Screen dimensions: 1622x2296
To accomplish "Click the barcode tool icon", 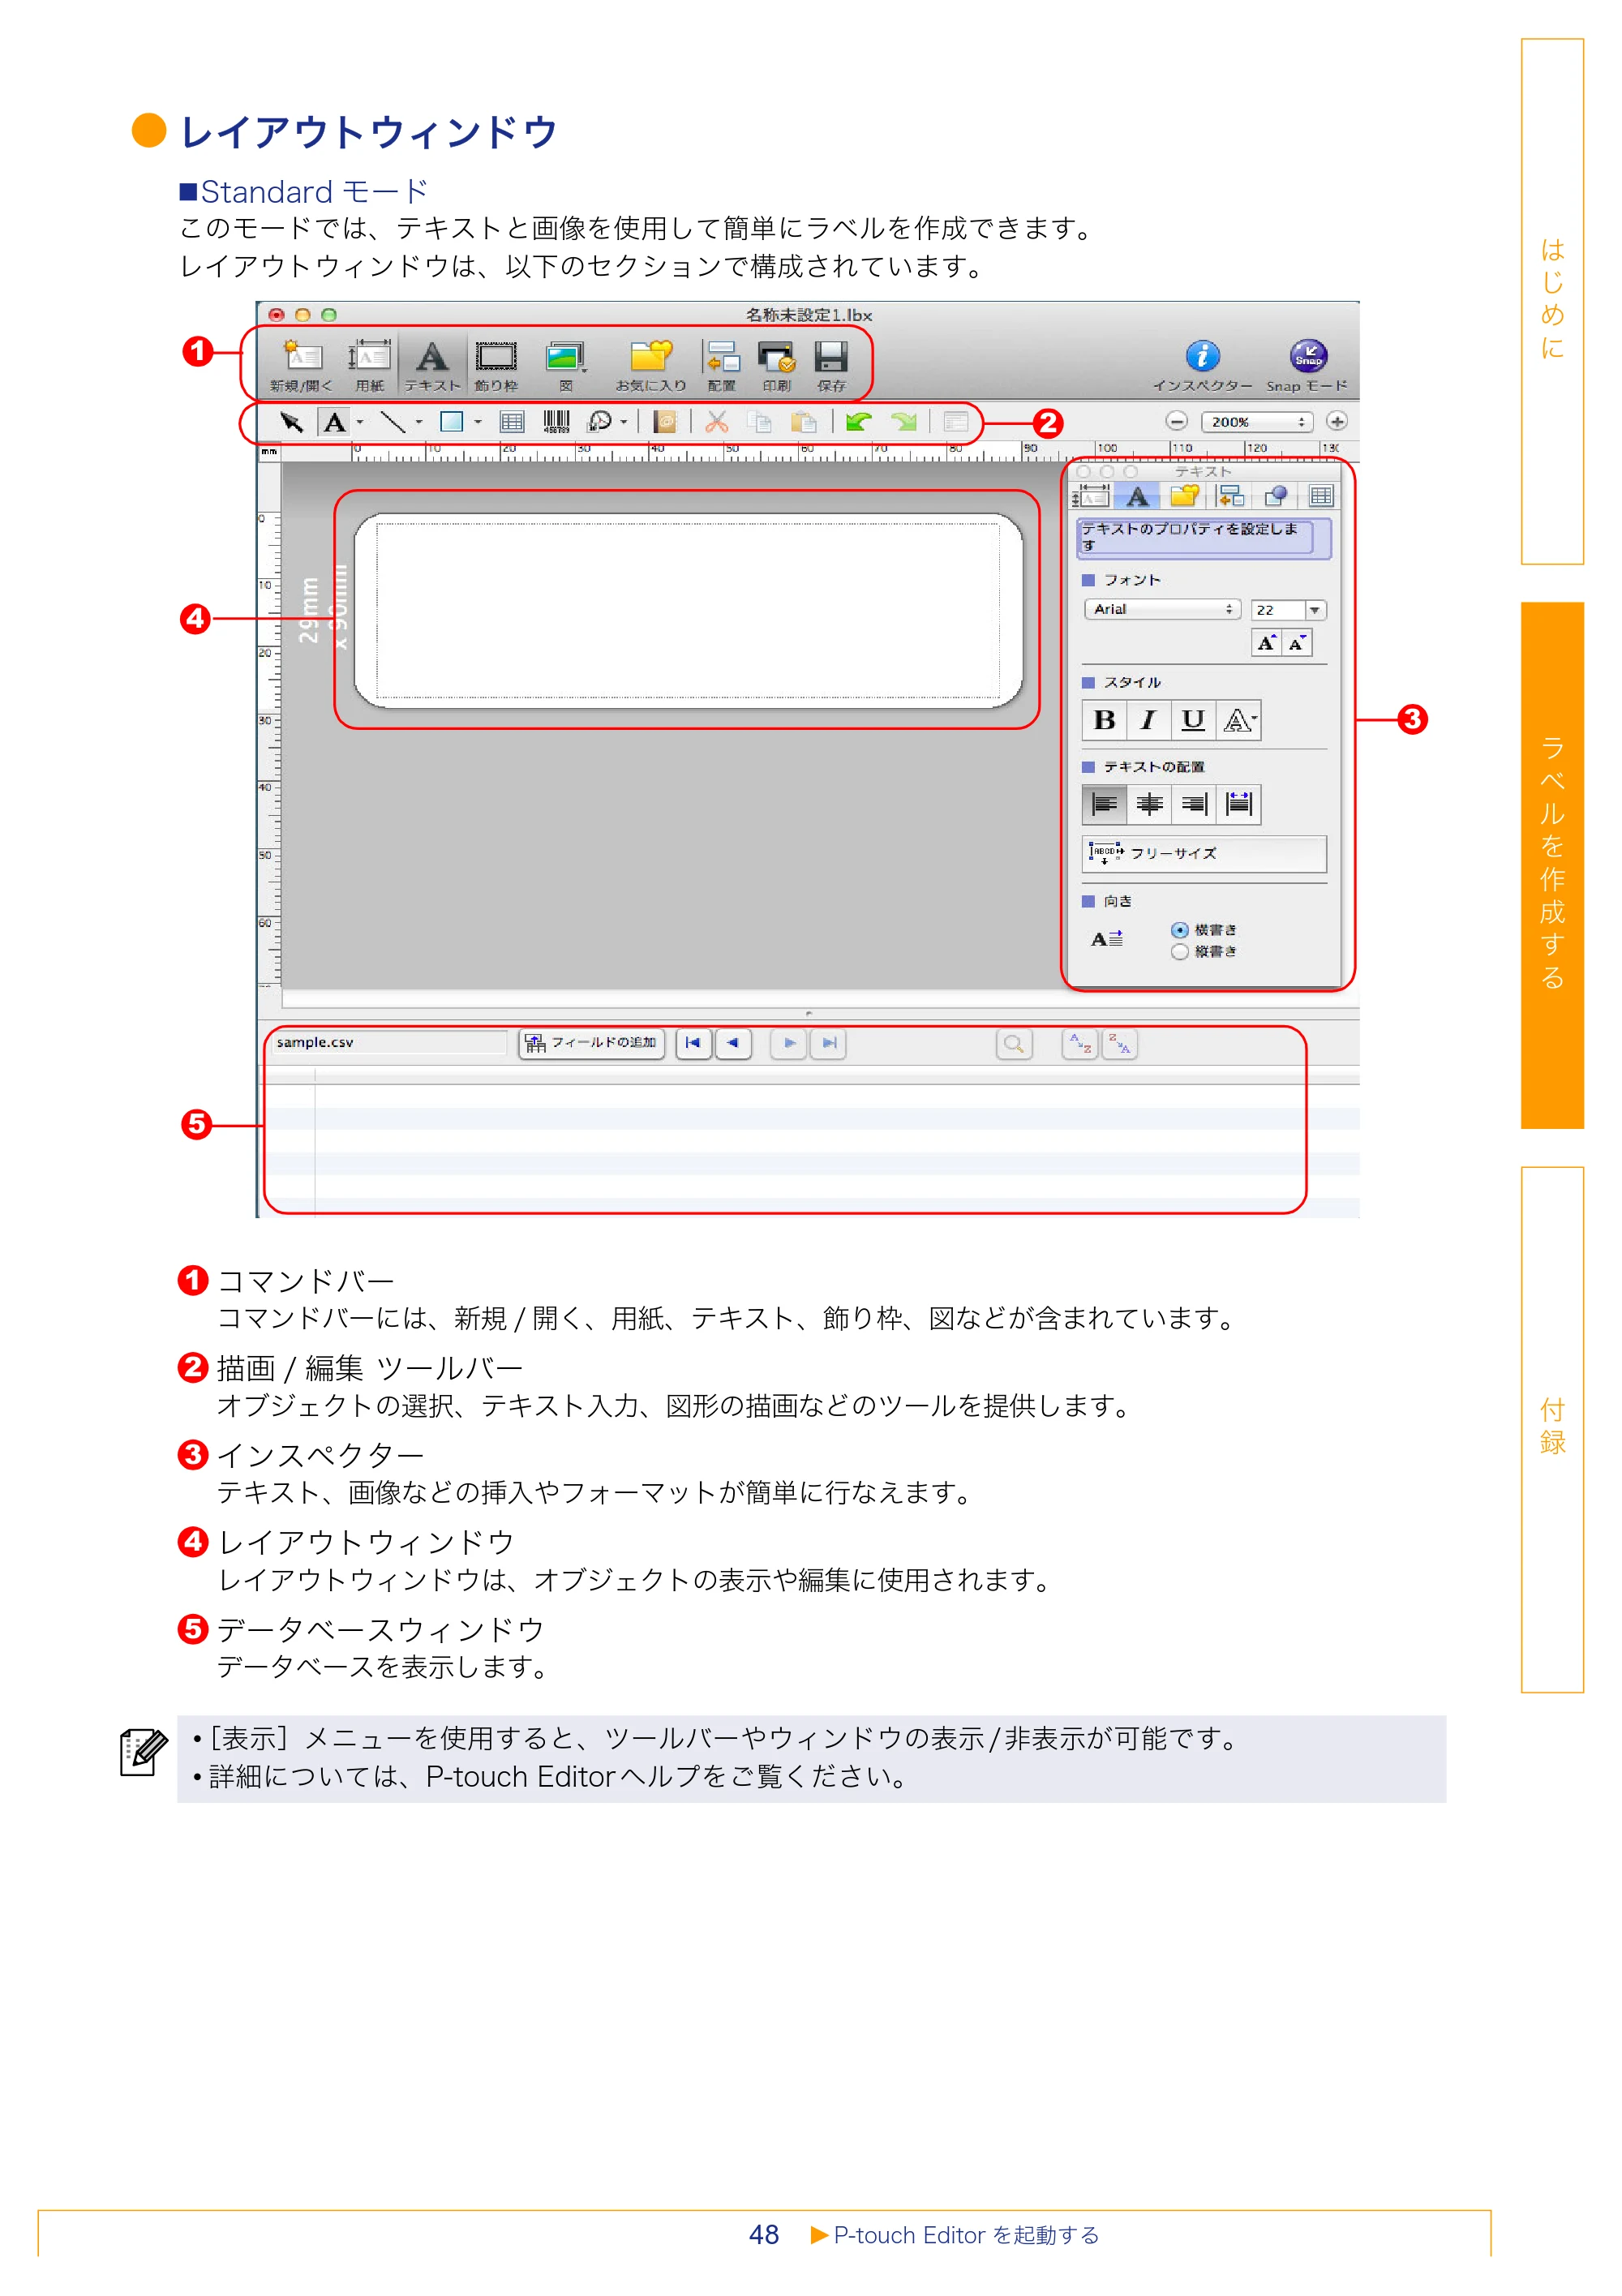I will pos(557,422).
